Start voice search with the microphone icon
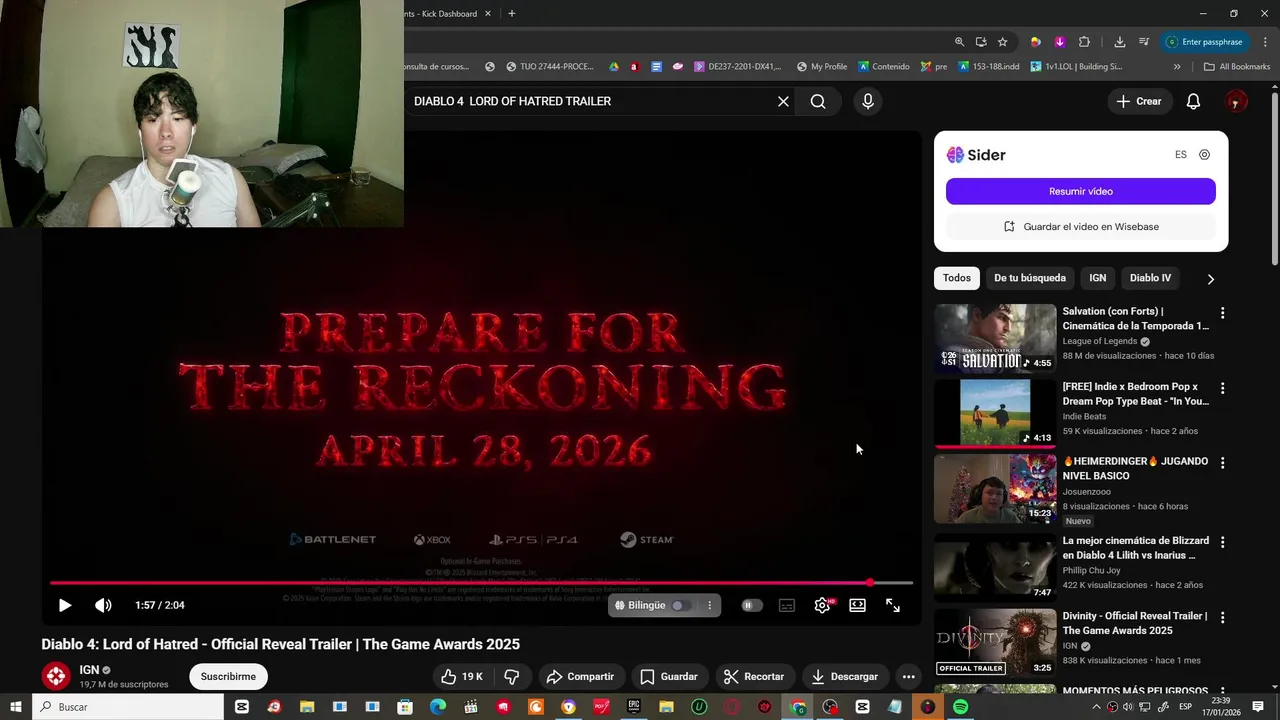The width and height of the screenshot is (1280, 720). click(868, 101)
